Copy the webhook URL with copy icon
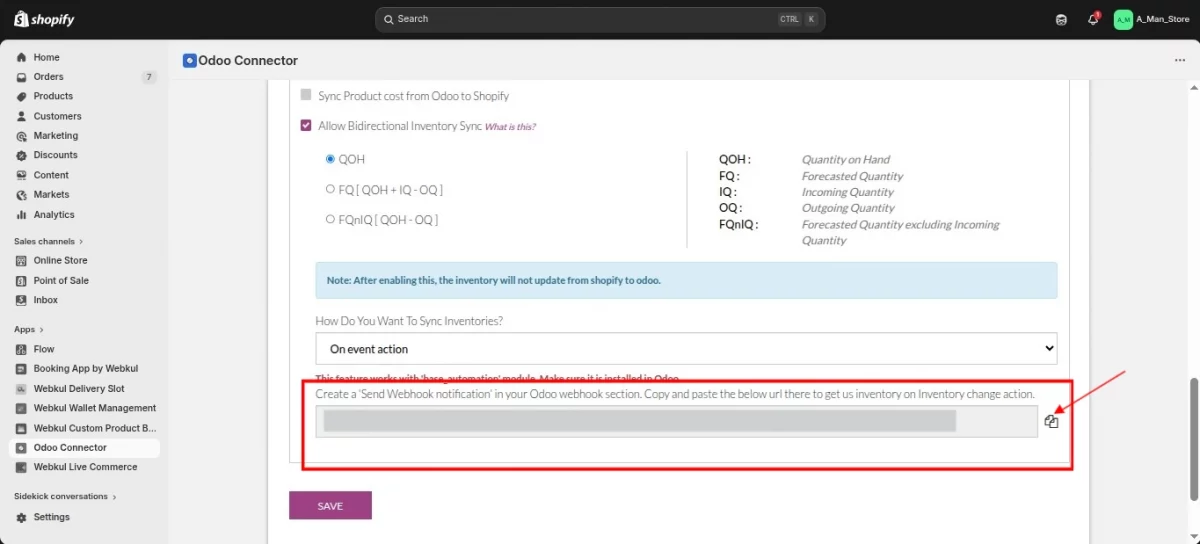 coord(1051,422)
